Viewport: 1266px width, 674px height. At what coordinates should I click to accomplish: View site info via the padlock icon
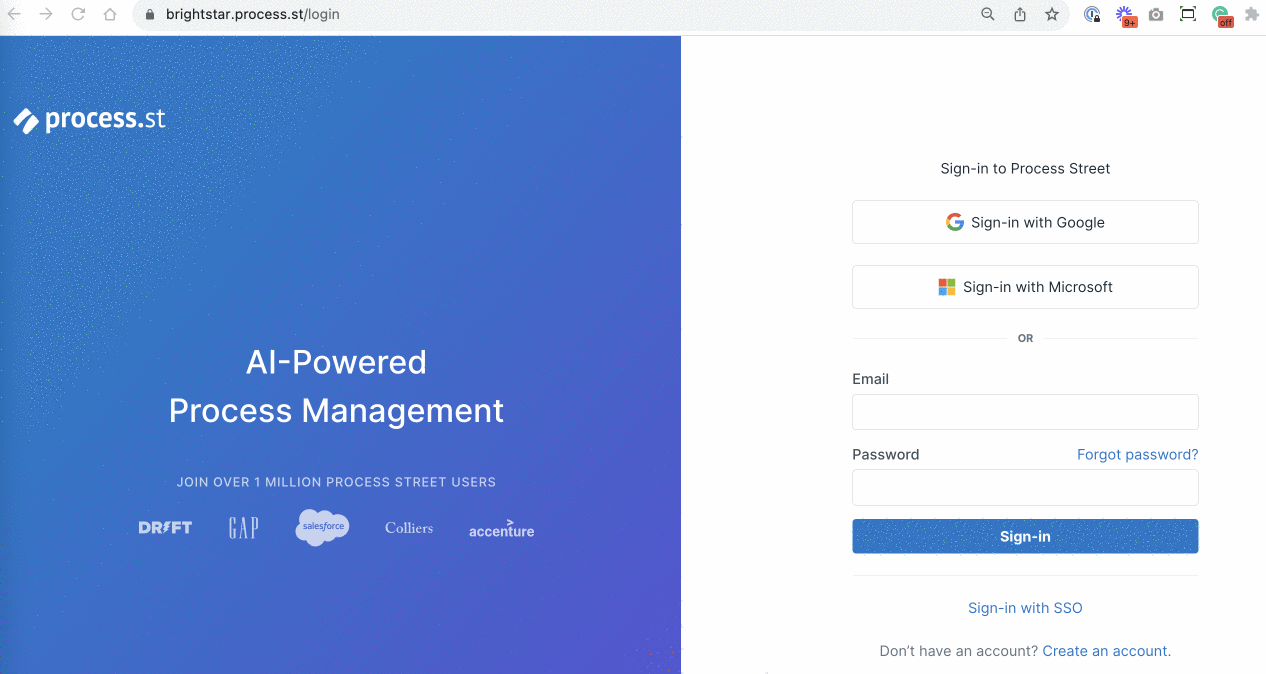coord(150,14)
